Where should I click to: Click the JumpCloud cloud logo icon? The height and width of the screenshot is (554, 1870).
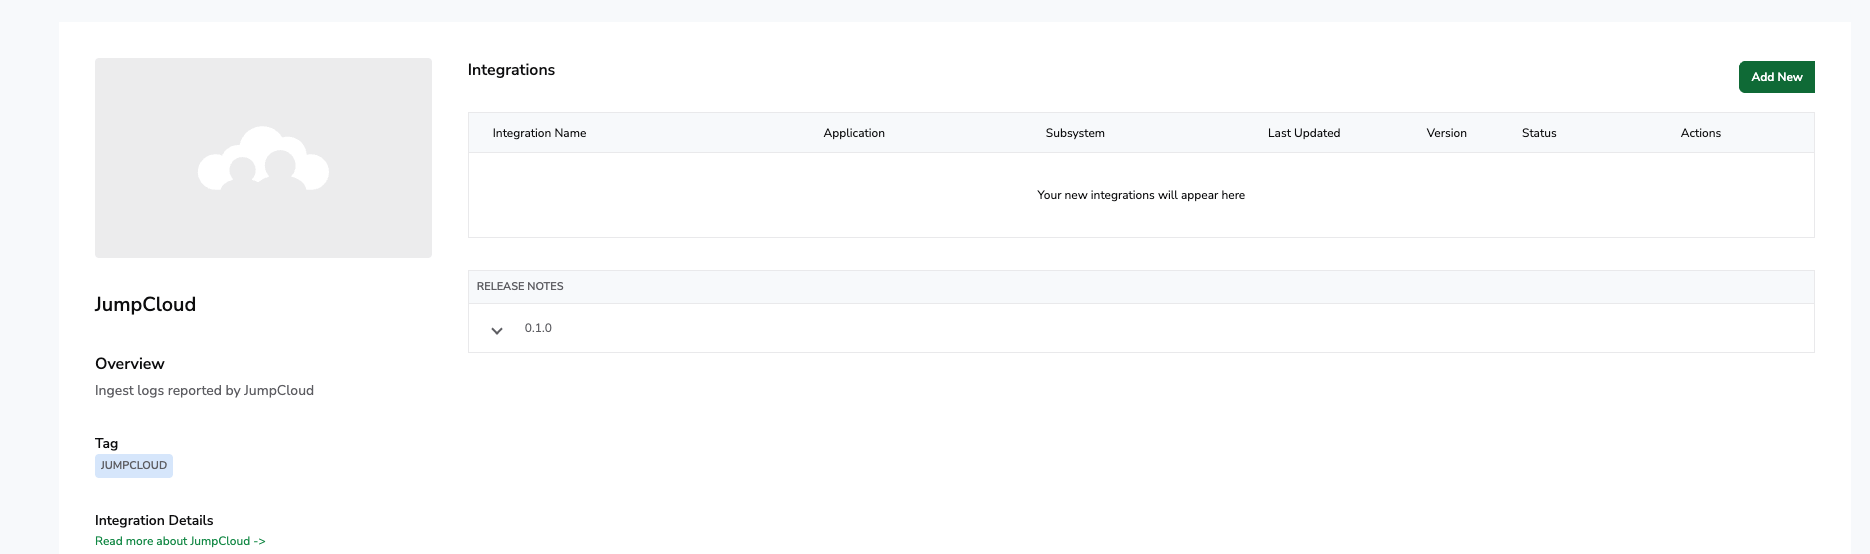(263, 159)
